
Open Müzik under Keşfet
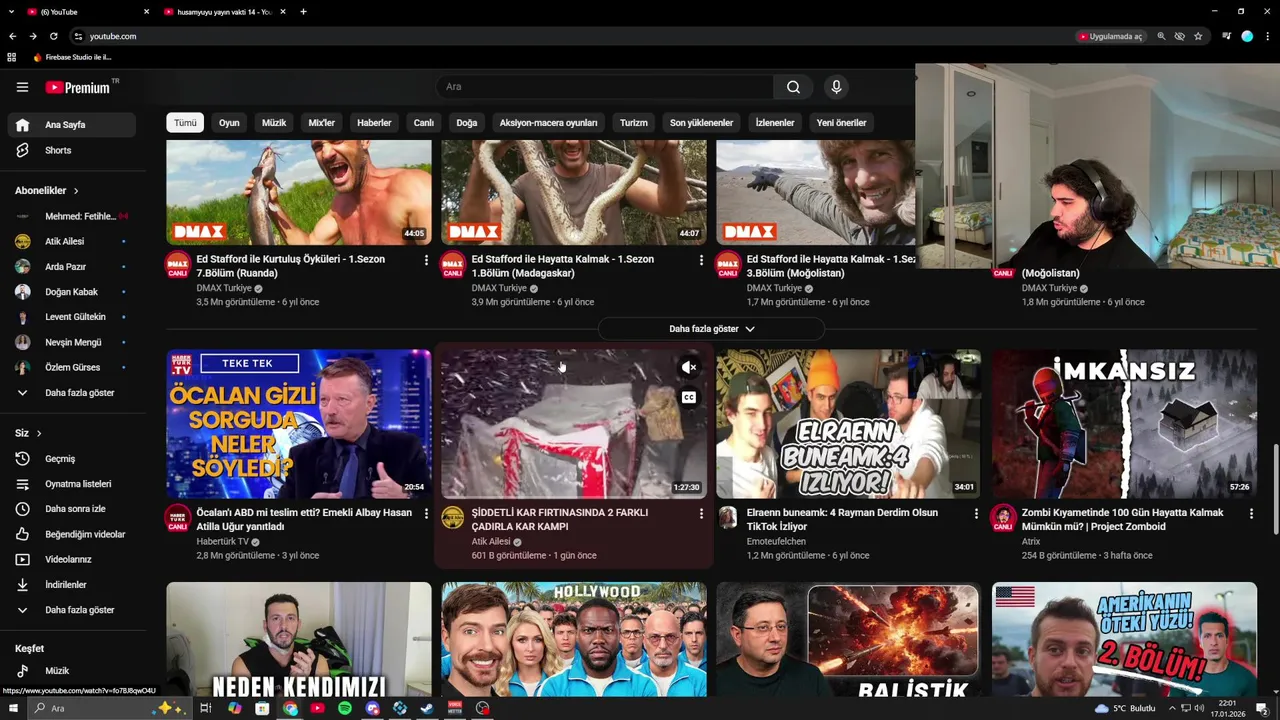point(71,671)
